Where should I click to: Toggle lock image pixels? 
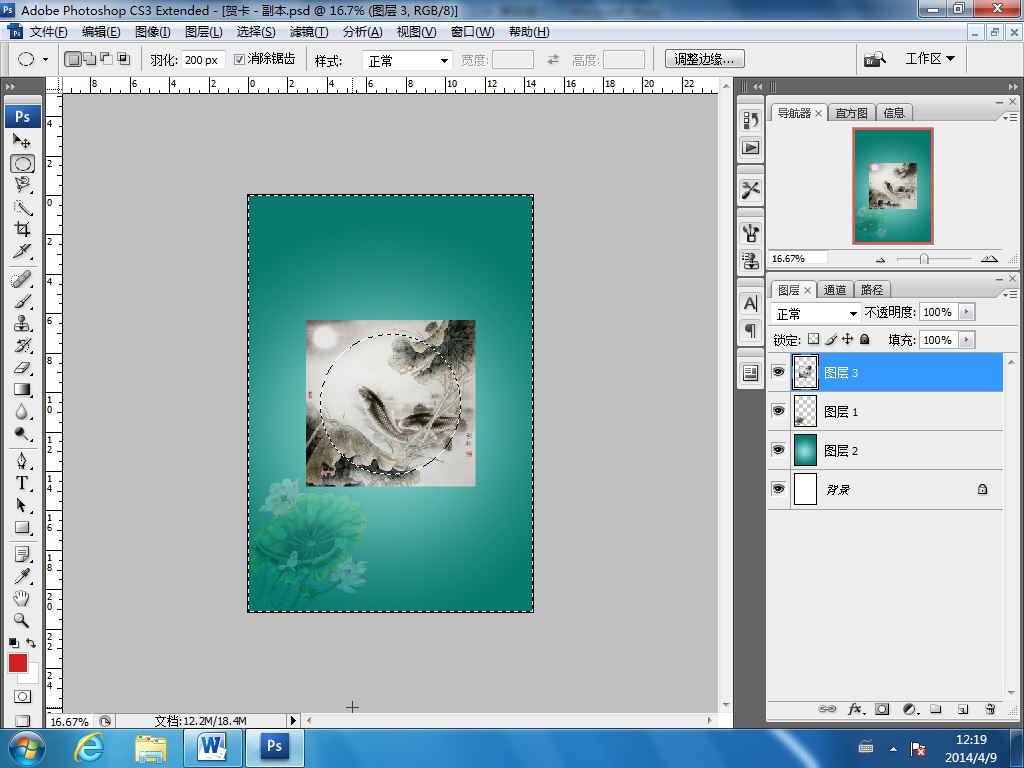pyautogui.click(x=831, y=339)
